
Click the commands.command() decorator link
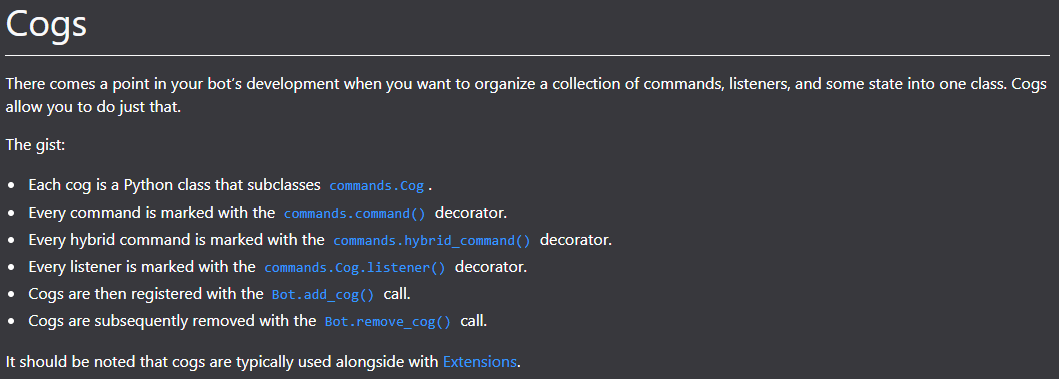355,213
